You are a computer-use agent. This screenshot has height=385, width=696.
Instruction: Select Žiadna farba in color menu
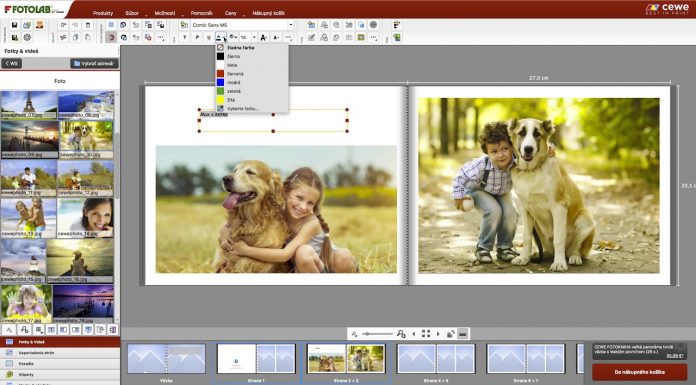252,48
